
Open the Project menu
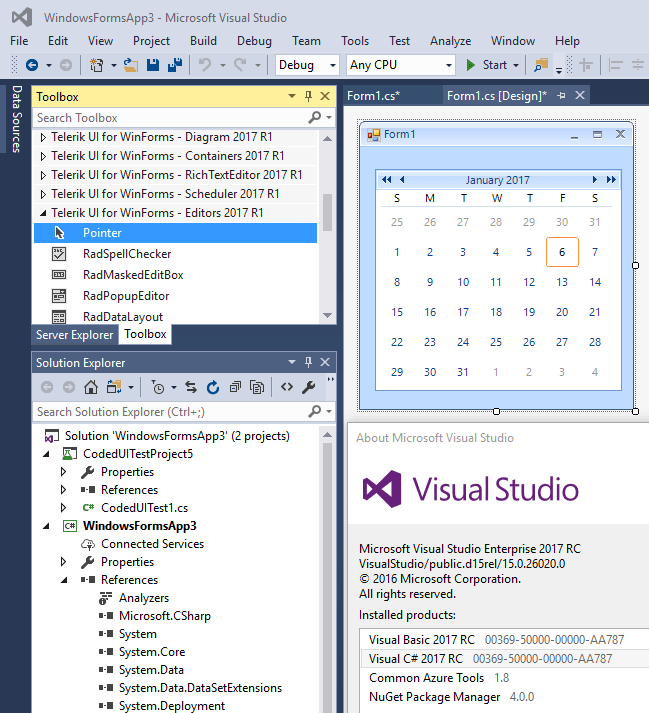[151, 41]
